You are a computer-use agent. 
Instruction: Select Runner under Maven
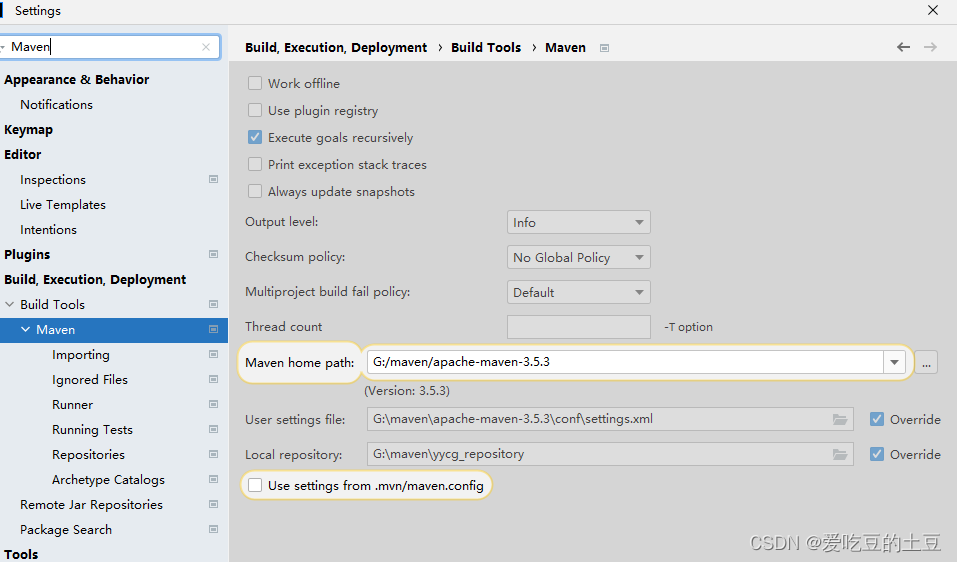click(73, 405)
